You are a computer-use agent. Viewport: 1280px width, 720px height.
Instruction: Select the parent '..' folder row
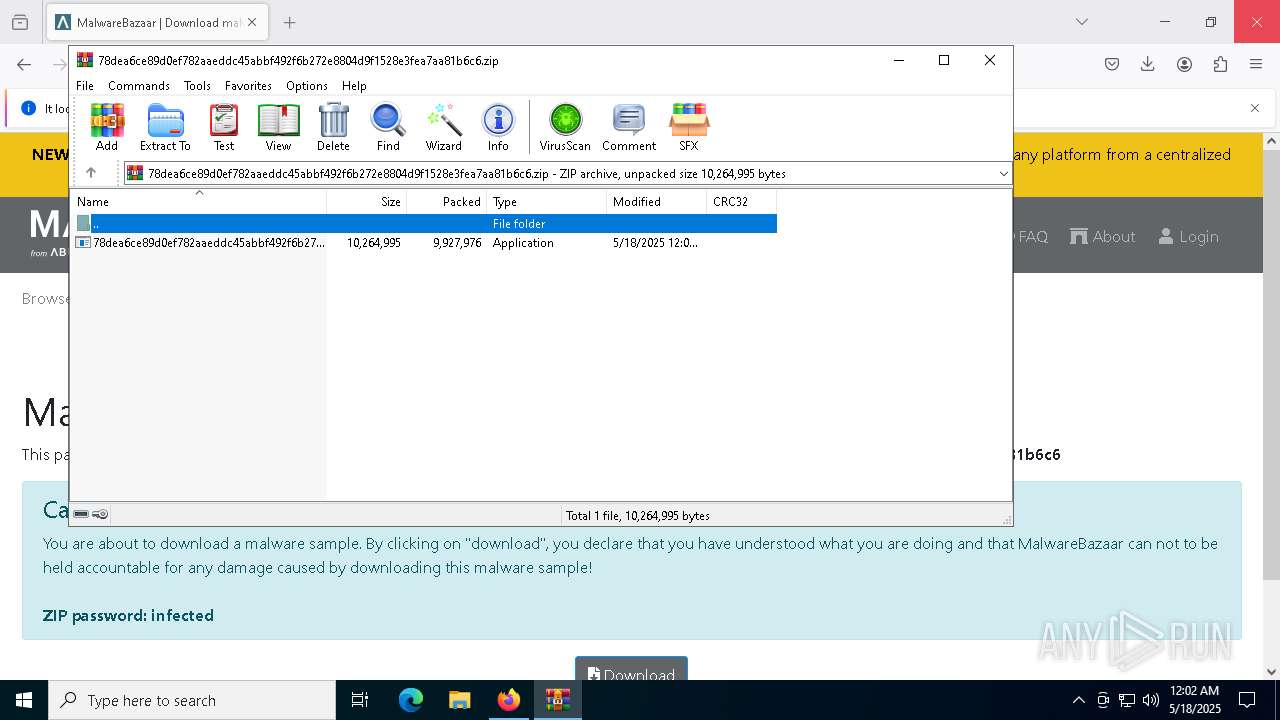[425, 224]
